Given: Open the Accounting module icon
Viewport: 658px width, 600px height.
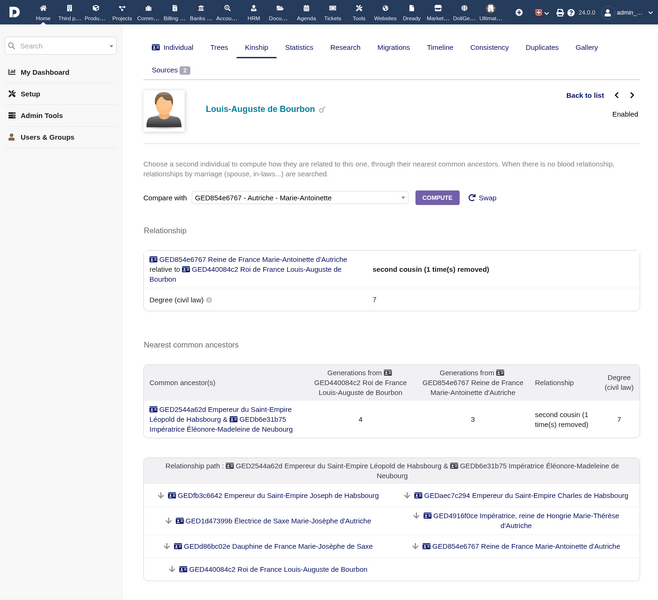Looking at the screenshot, I should pos(227,8).
